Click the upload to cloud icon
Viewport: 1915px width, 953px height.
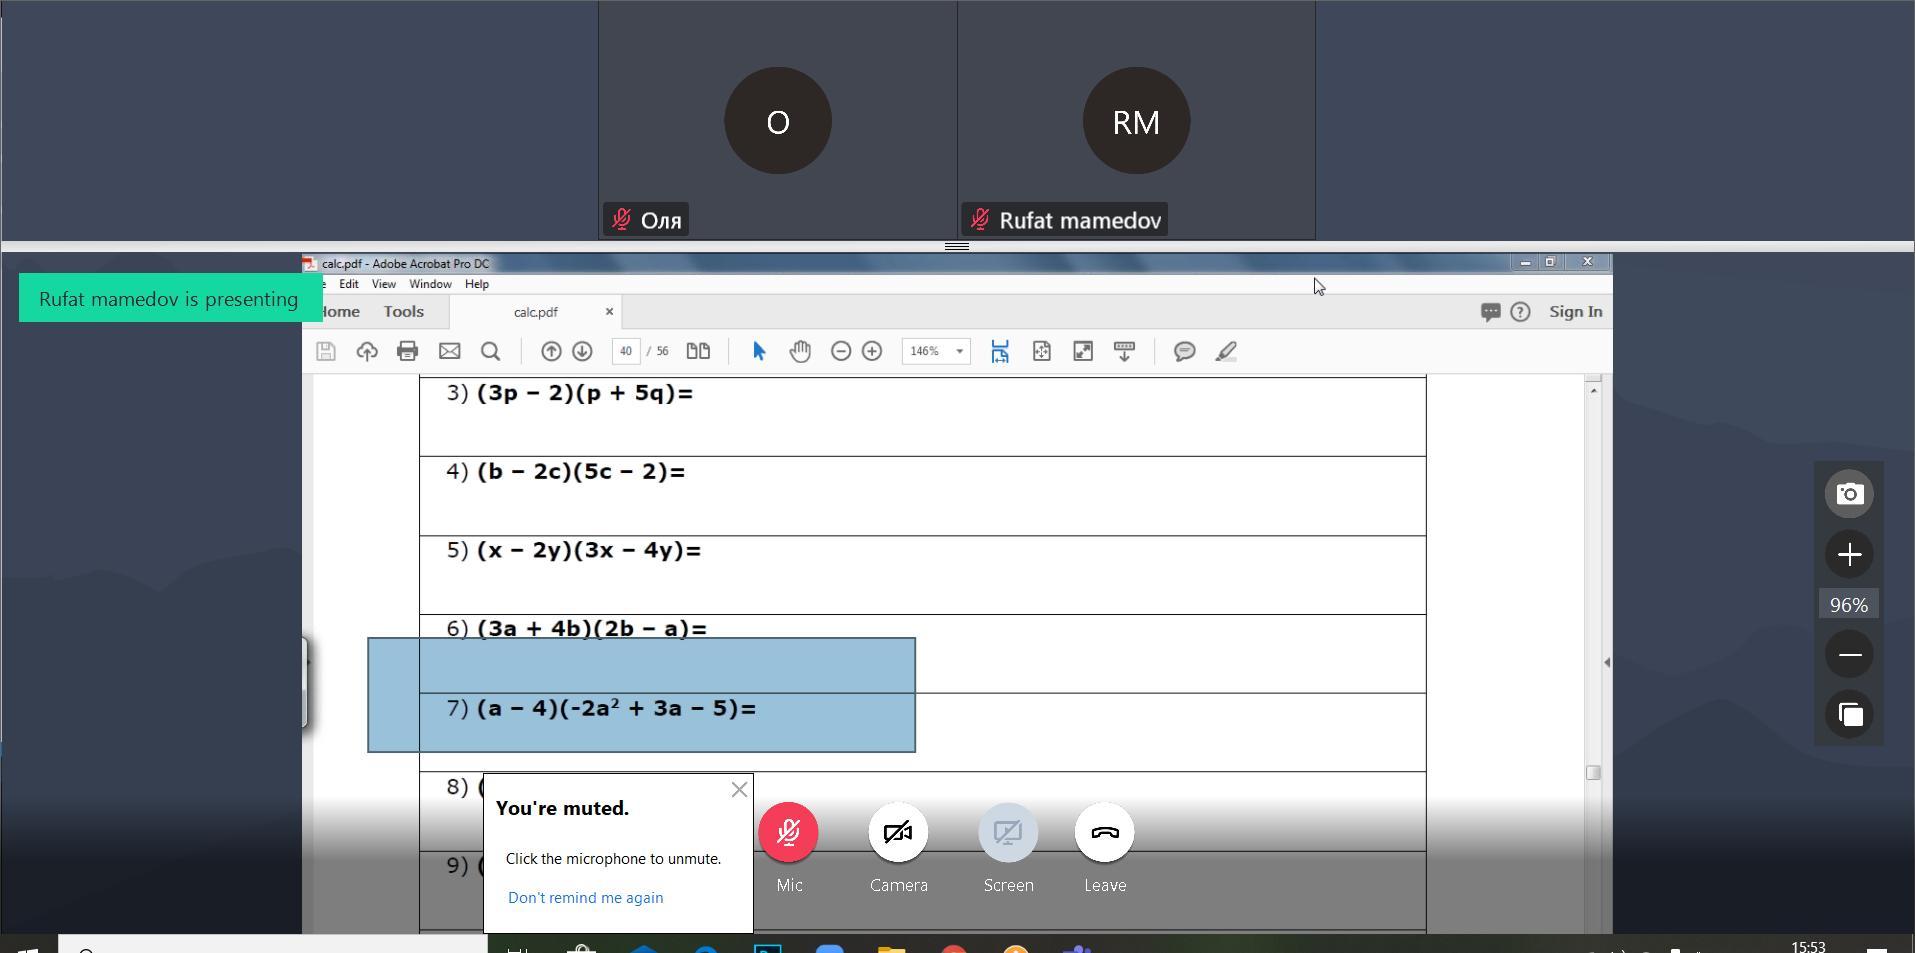click(x=367, y=351)
